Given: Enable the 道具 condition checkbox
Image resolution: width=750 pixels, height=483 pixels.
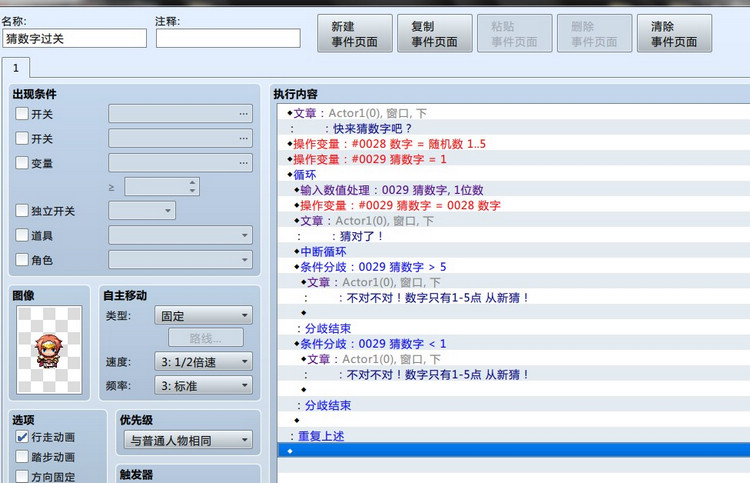Looking at the screenshot, I should pos(22,235).
